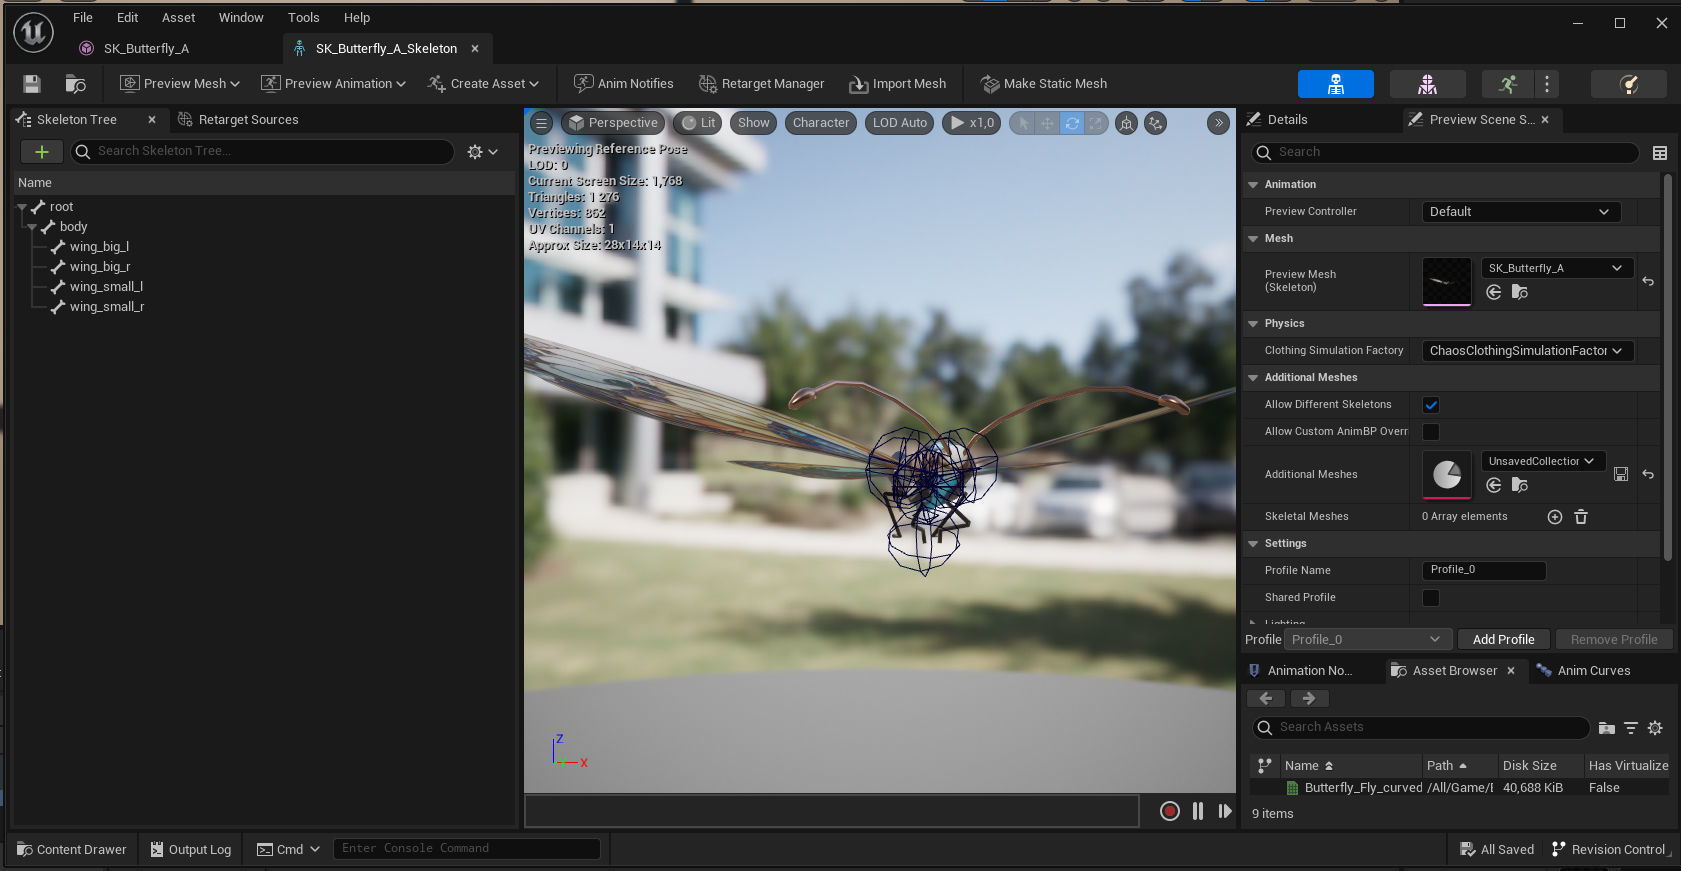
Task: Open the animation mode three-dot options
Action: 1547,84
